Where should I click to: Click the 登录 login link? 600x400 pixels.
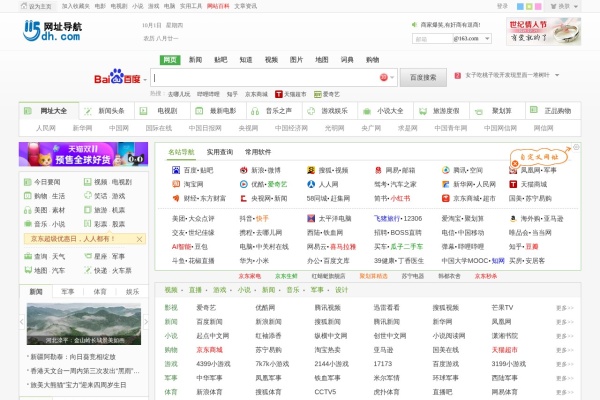click(502, 6)
